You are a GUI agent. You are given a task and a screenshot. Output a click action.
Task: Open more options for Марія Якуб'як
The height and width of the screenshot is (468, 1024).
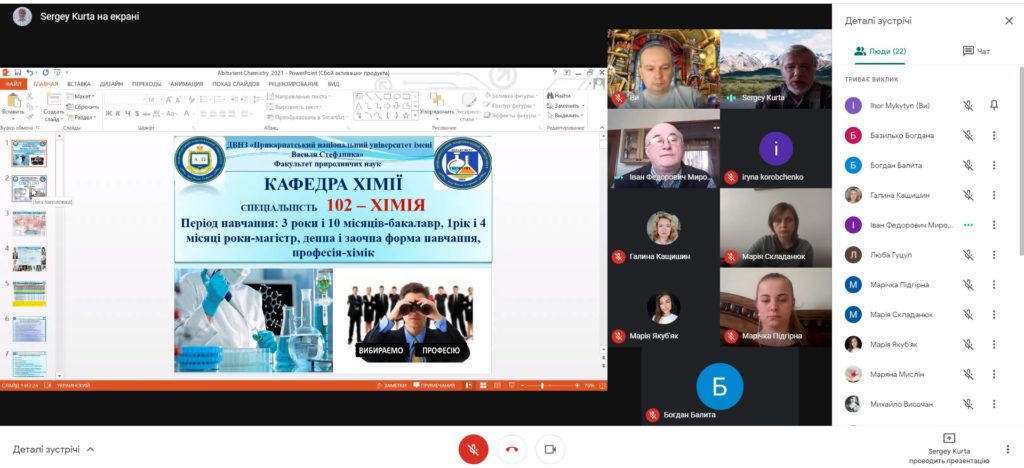tap(994, 344)
